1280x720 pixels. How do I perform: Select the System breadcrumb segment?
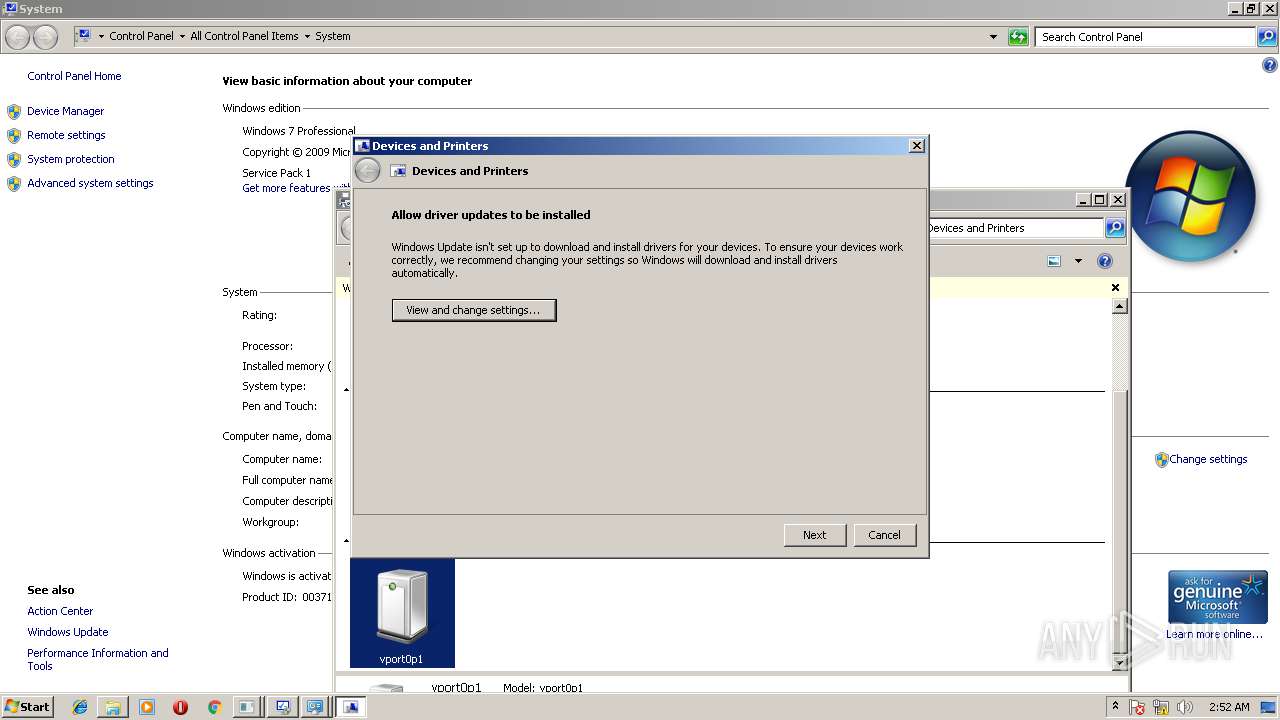(x=333, y=36)
